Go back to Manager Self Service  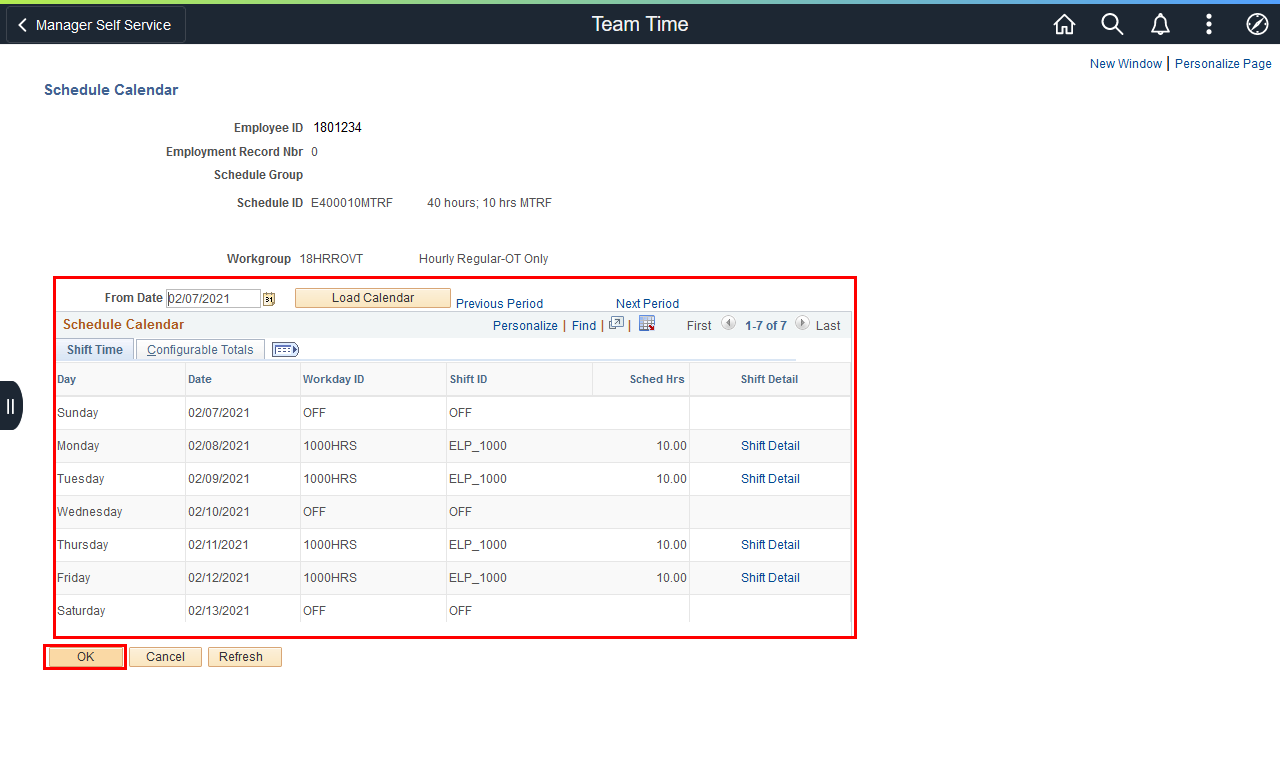96,25
